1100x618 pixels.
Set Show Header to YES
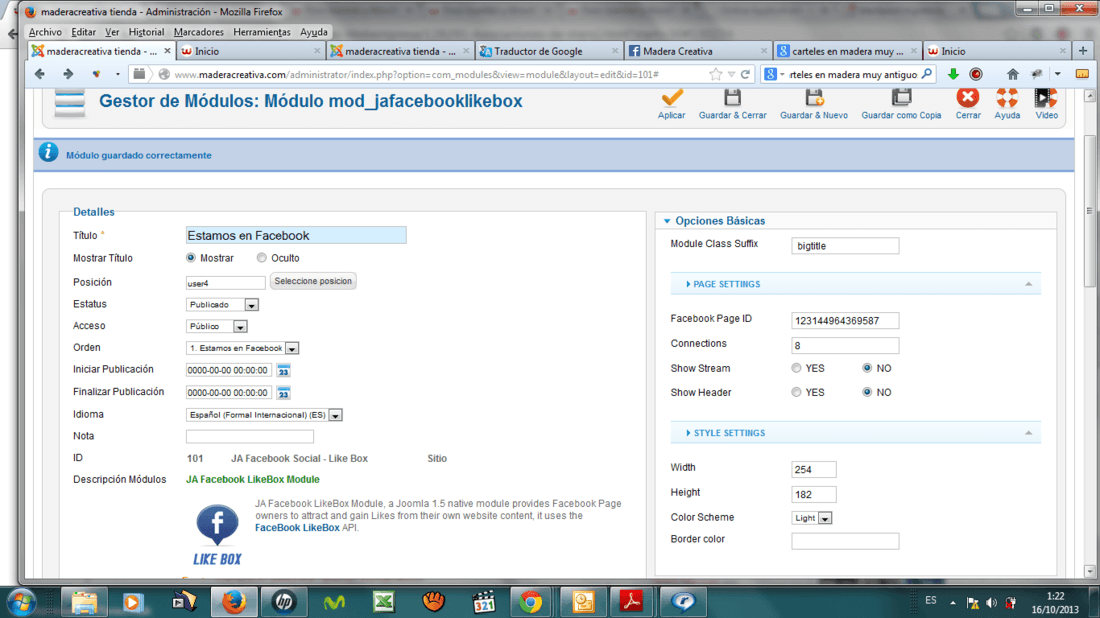click(796, 392)
